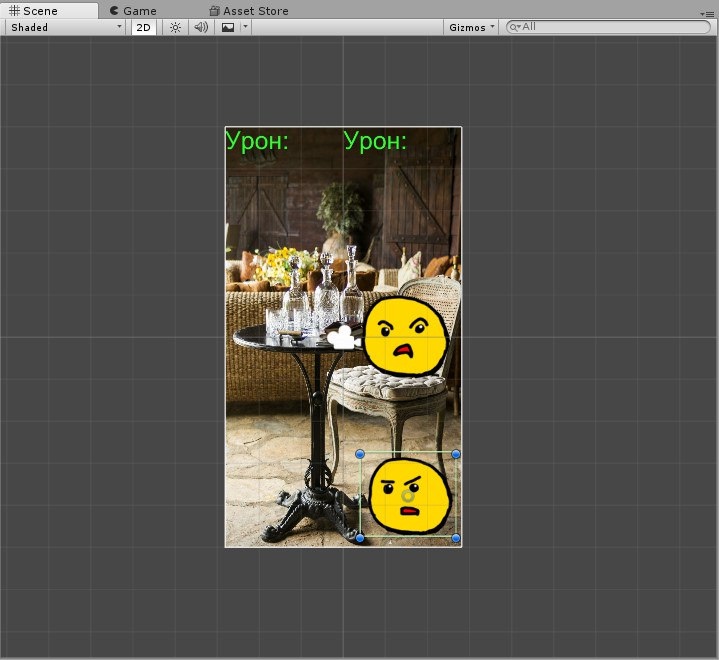Open the scene effects dropdown arrow
The width and height of the screenshot is (719, 660).
[245, 27]
